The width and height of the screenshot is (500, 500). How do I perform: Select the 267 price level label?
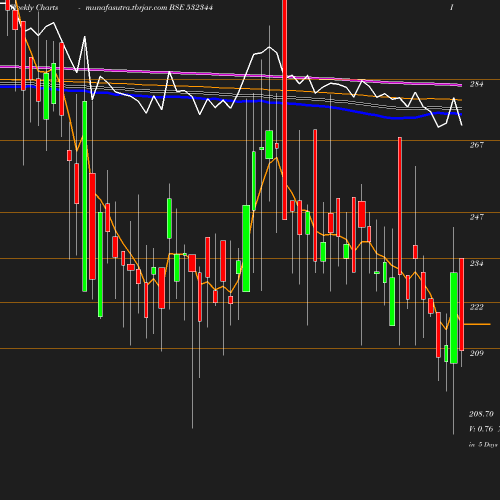pos(476,145)
